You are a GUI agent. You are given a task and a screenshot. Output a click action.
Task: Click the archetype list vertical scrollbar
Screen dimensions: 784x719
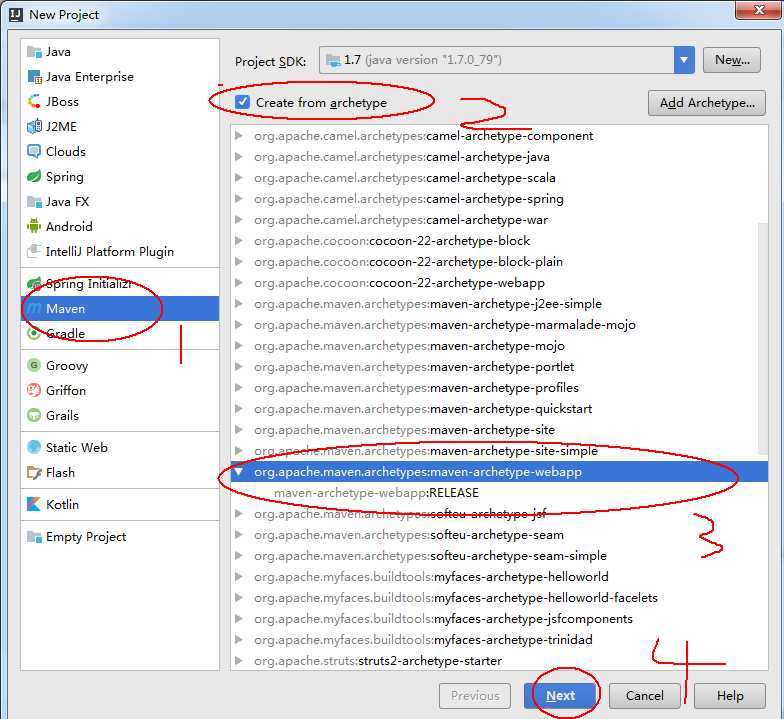pos(763,338)
